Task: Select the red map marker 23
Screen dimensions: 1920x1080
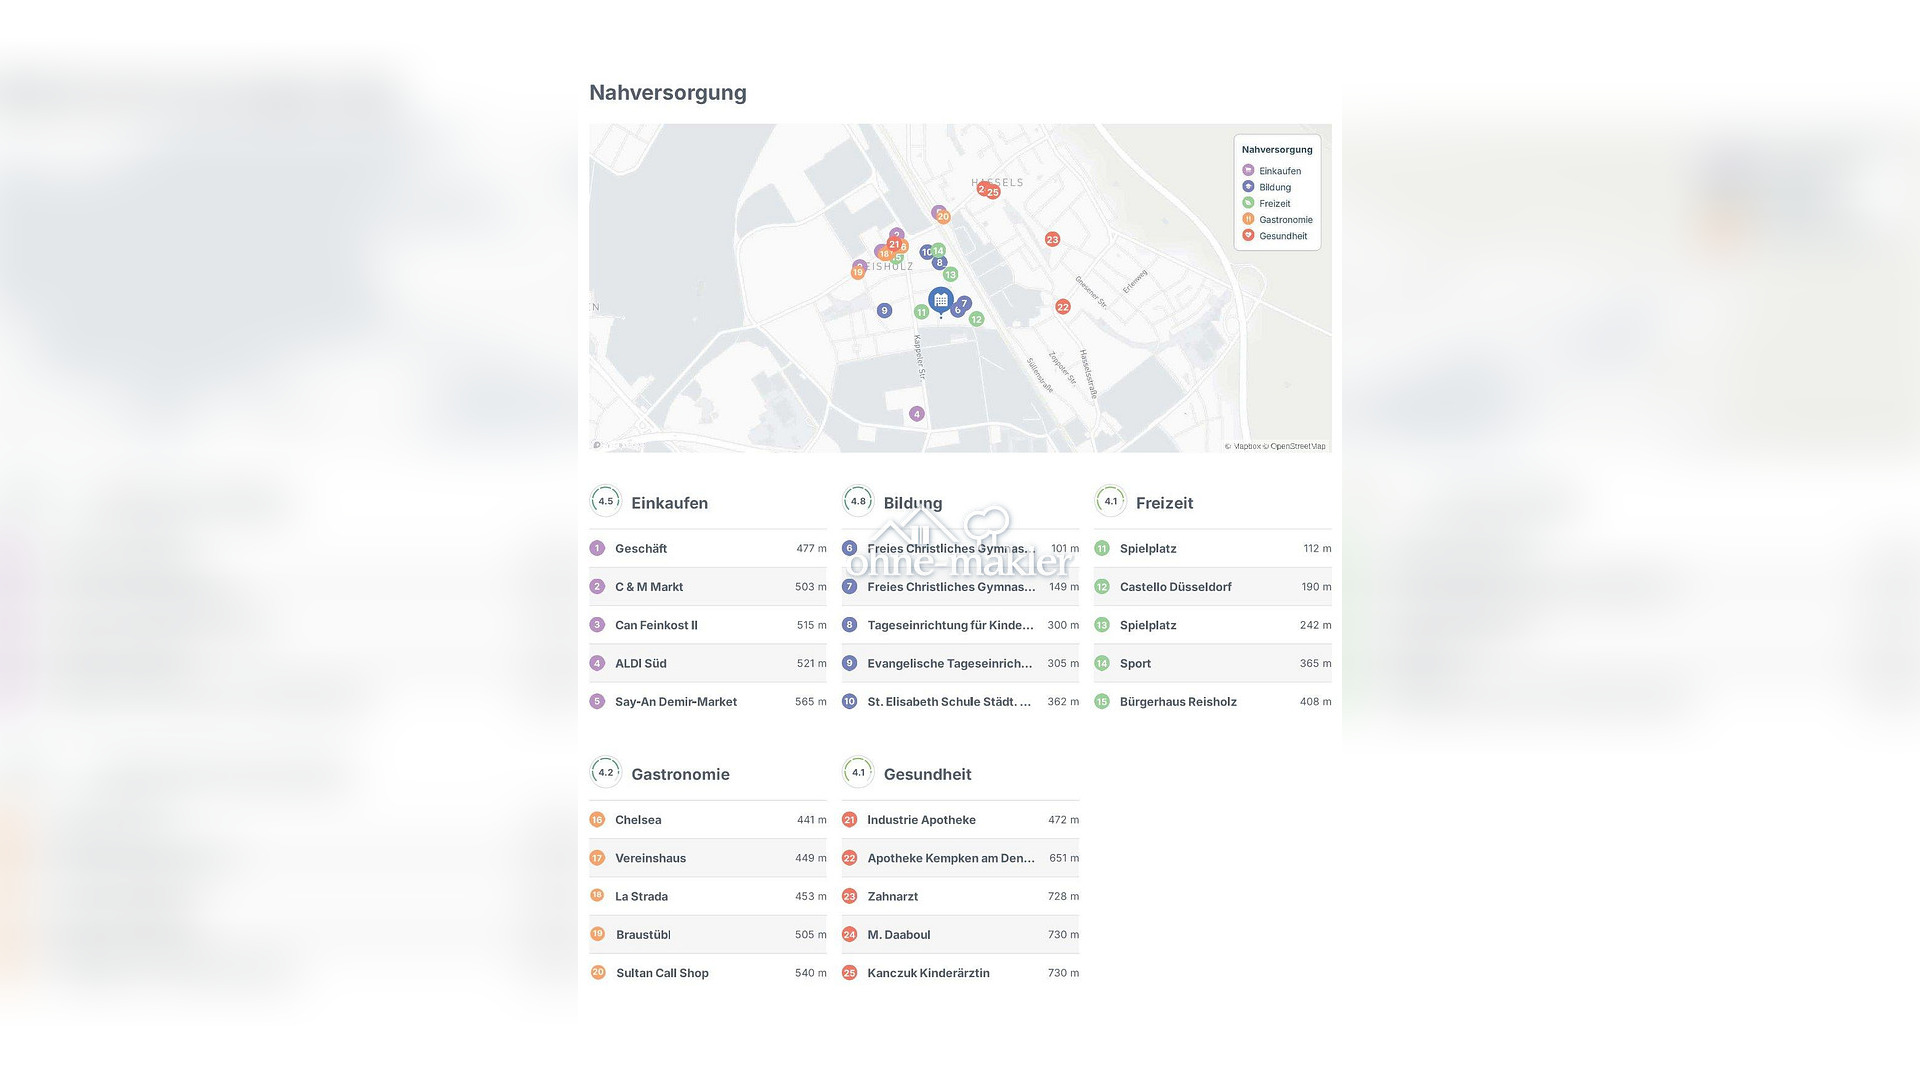Action: [x=1052, y=239]
